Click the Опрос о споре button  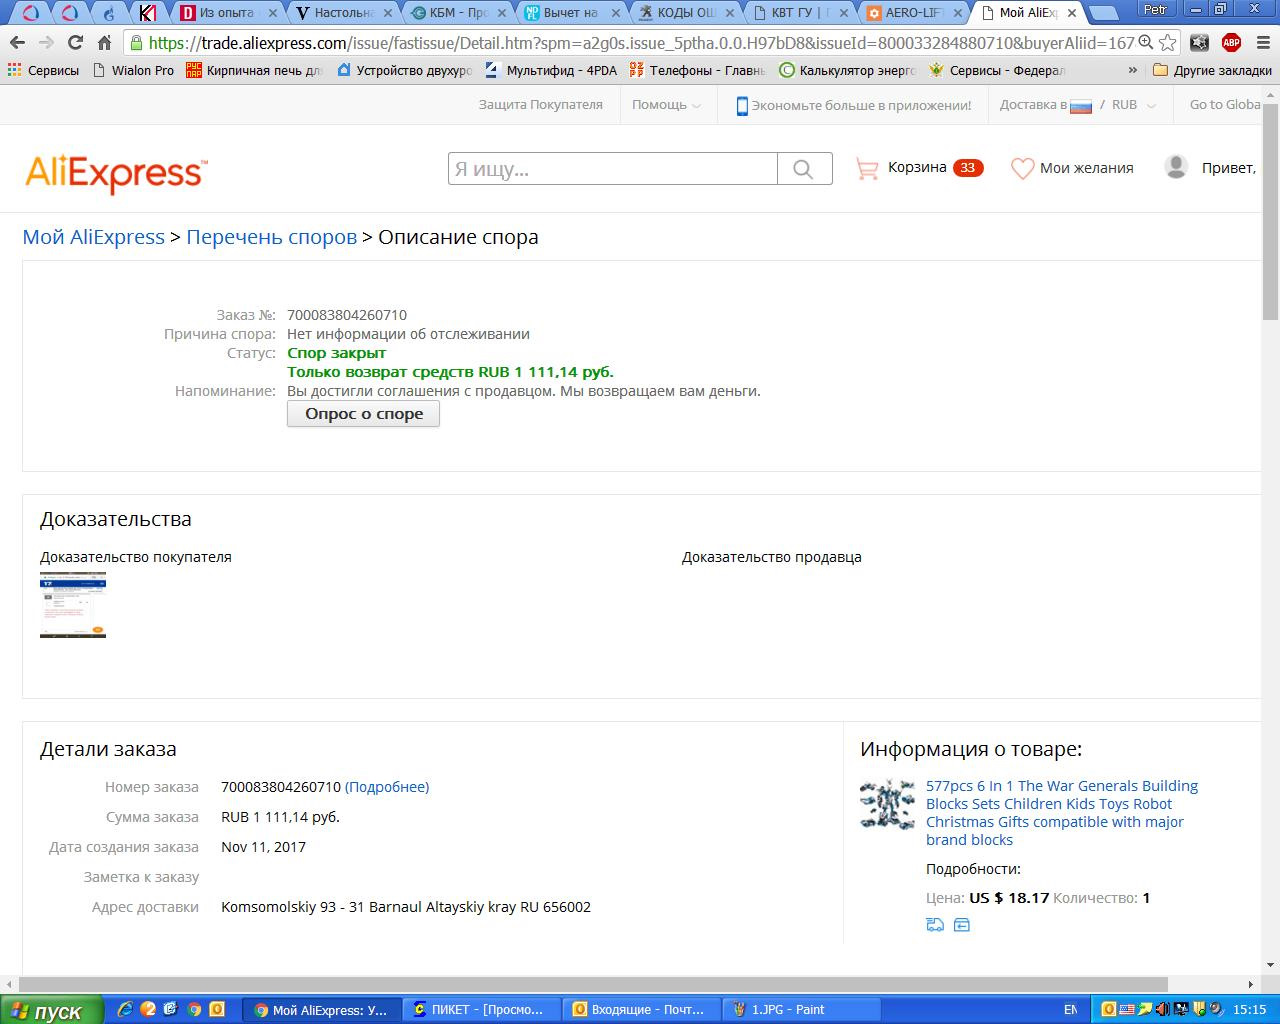point(363,414)
